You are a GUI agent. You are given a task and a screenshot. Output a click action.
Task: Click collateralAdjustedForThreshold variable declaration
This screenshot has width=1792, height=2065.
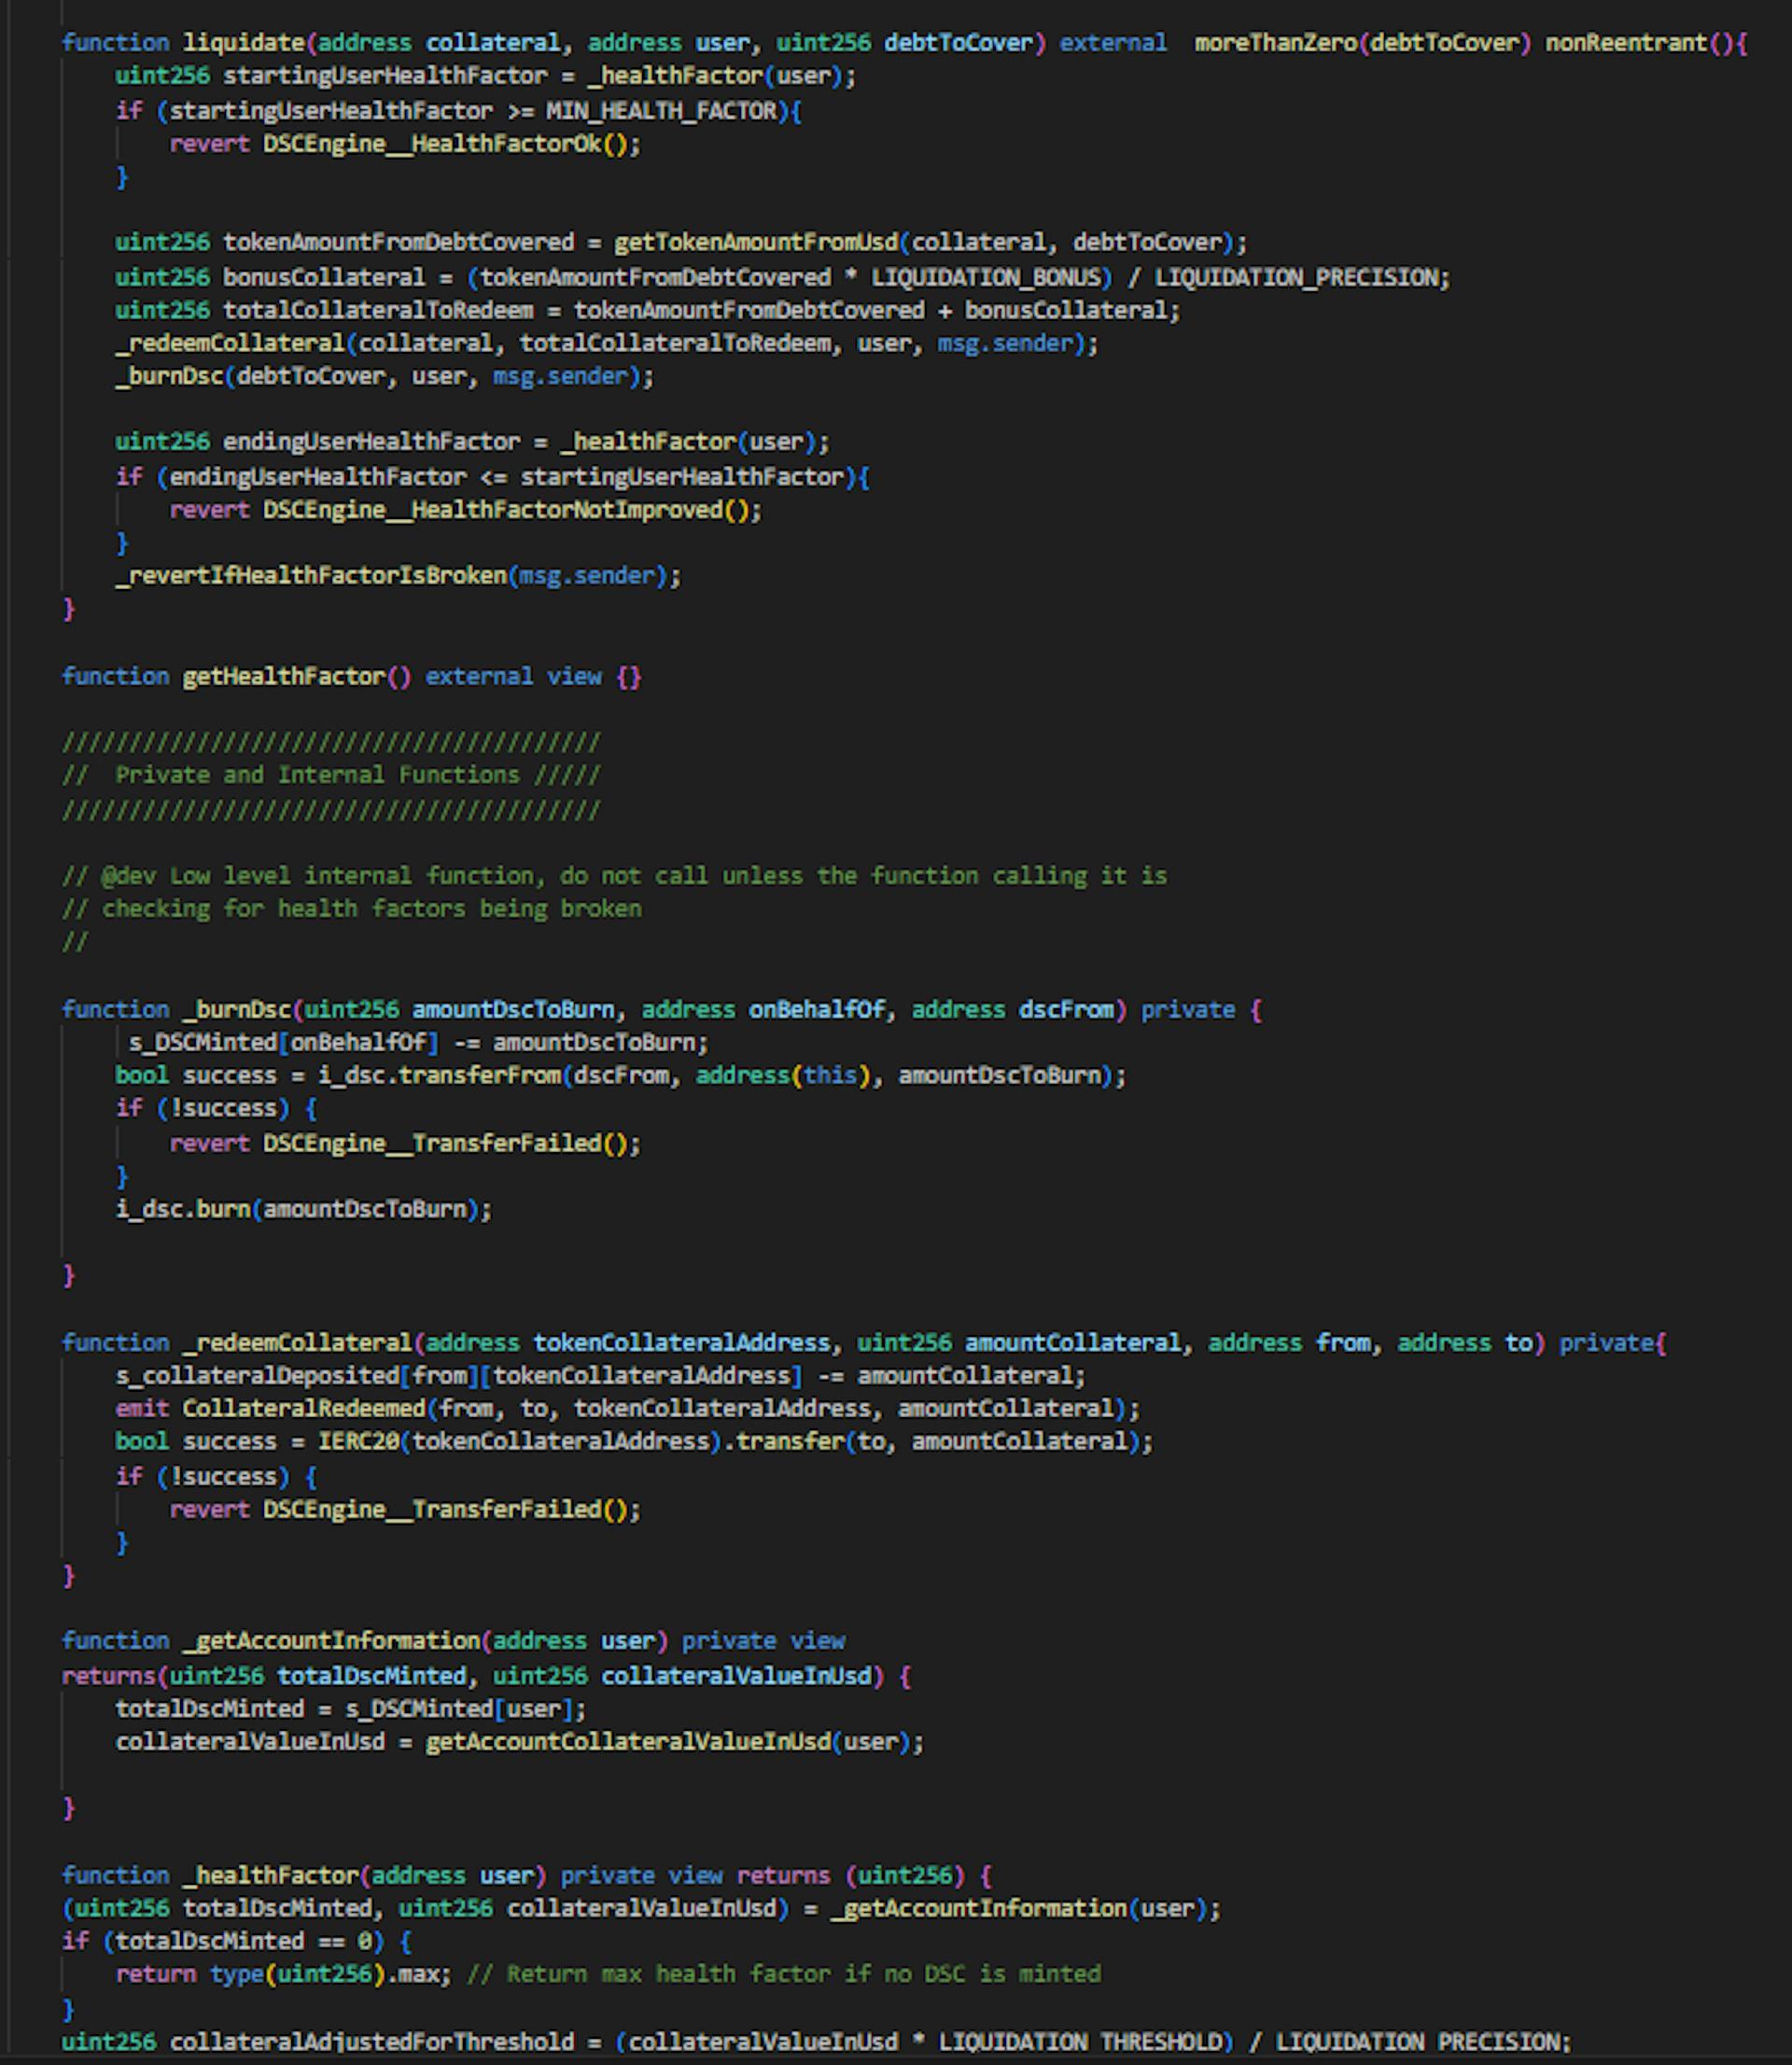tap(371, 2041)
